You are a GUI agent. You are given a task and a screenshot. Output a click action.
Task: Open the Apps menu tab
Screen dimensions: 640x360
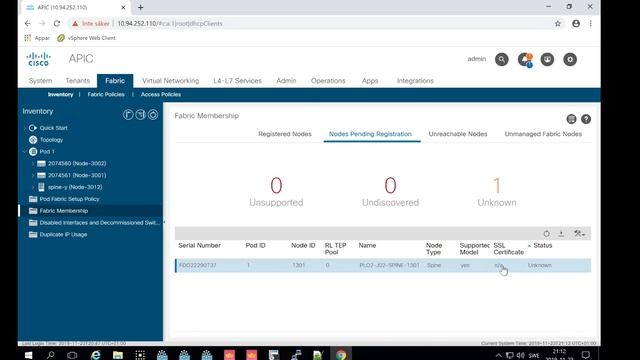click(370, 81)
